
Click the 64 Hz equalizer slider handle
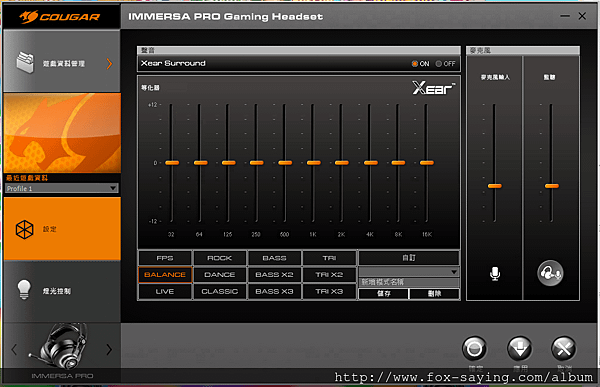click(200, 163)
